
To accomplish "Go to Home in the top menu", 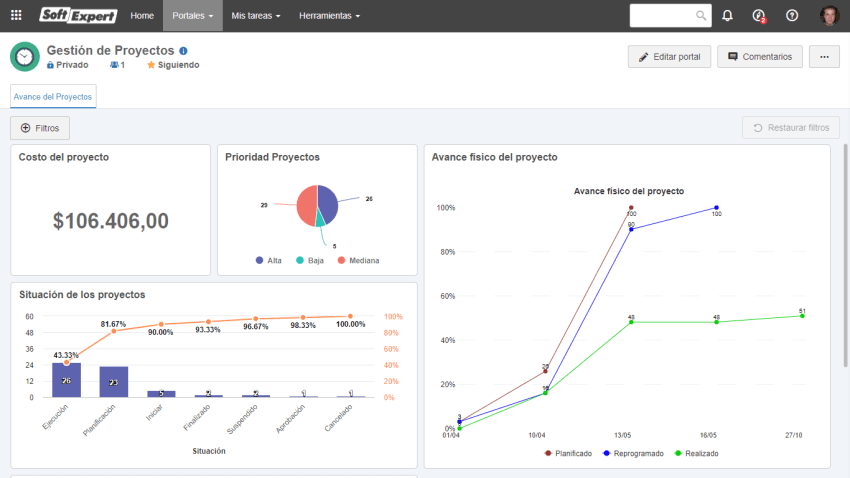I will click(142, 16).
